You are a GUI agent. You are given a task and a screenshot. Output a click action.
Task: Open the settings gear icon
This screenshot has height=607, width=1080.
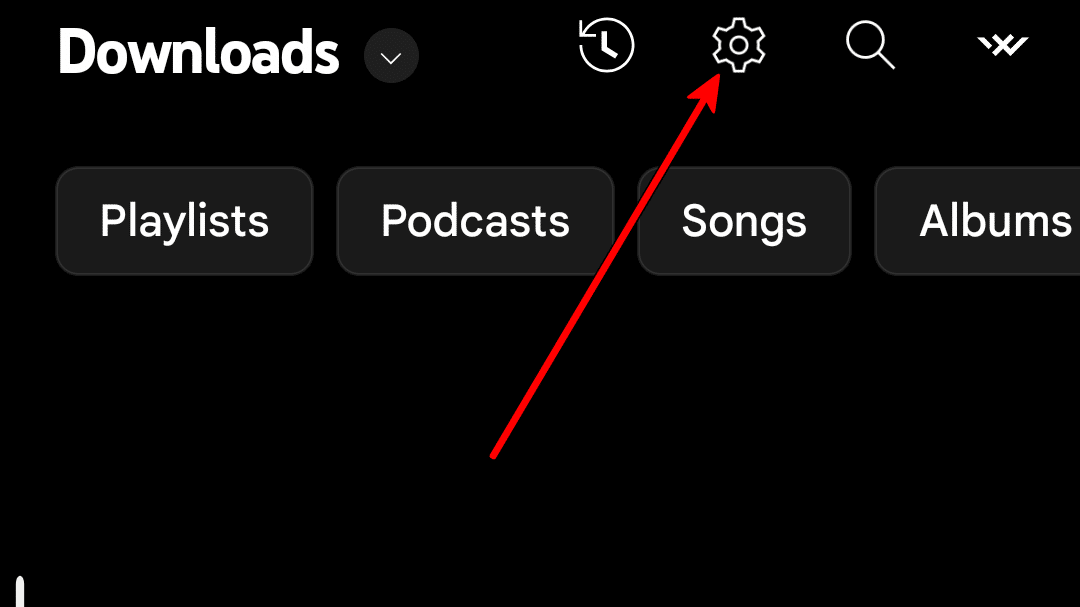coord(738,45)
